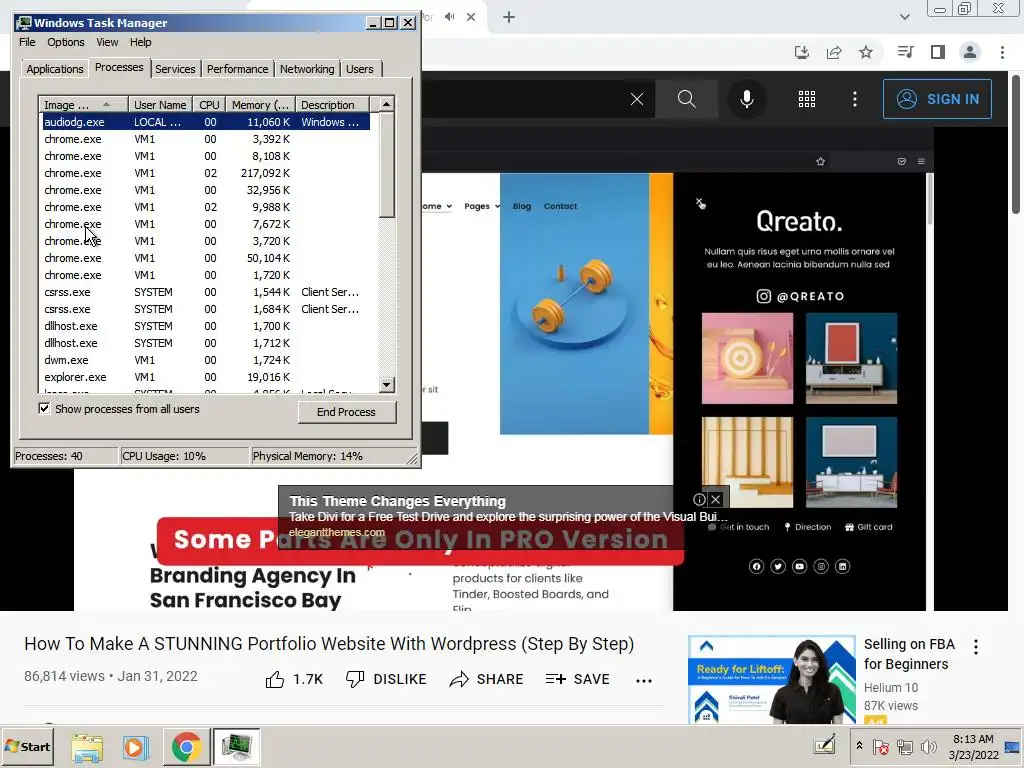
Task: Open YouTube settings three-dot icon
Action: click(855, 99)
